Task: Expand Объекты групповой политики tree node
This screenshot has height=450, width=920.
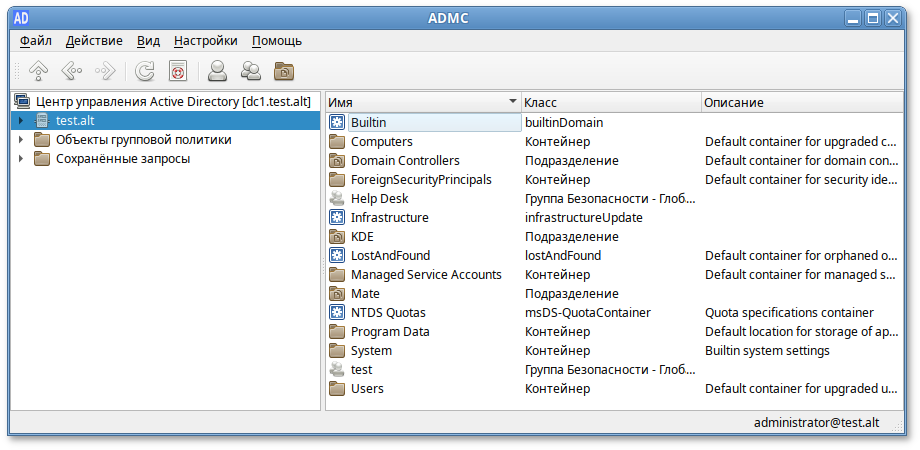Action: tap(21, 140)
